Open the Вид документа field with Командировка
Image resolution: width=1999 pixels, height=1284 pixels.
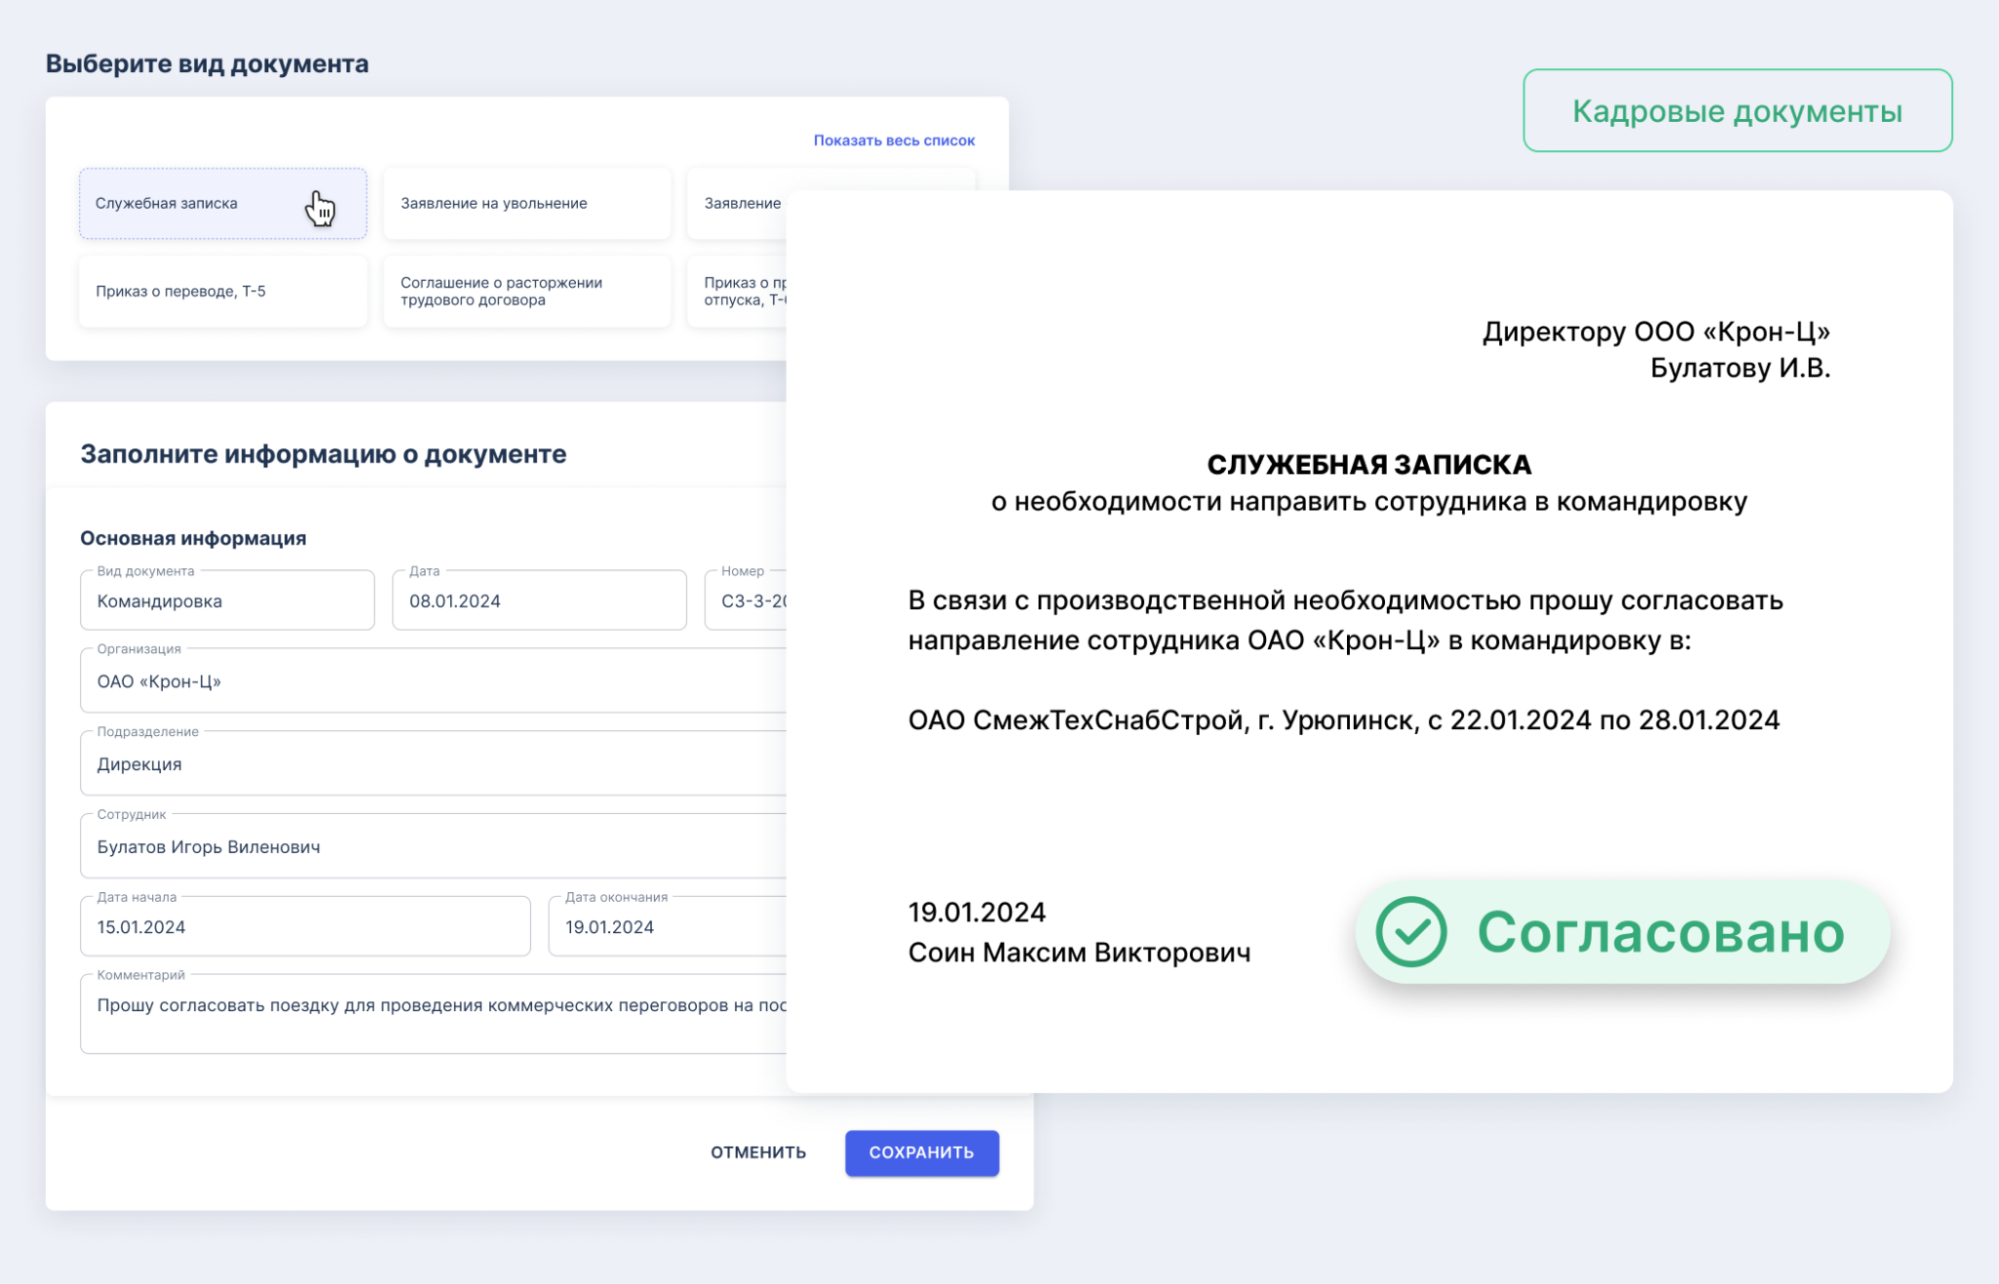(x=227, y=601)
